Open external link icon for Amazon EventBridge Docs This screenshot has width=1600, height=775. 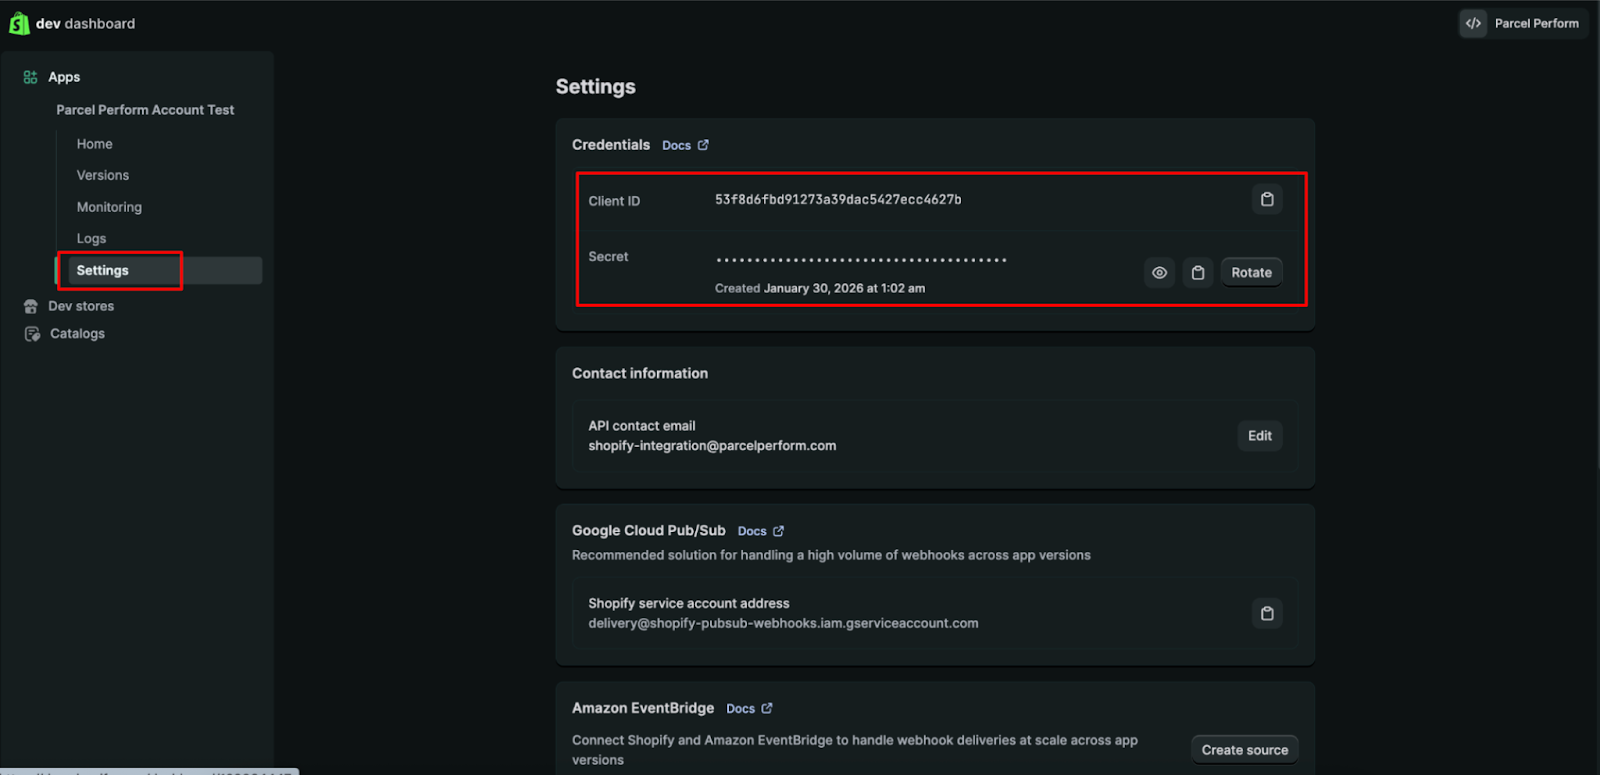(x=767, y=708)
